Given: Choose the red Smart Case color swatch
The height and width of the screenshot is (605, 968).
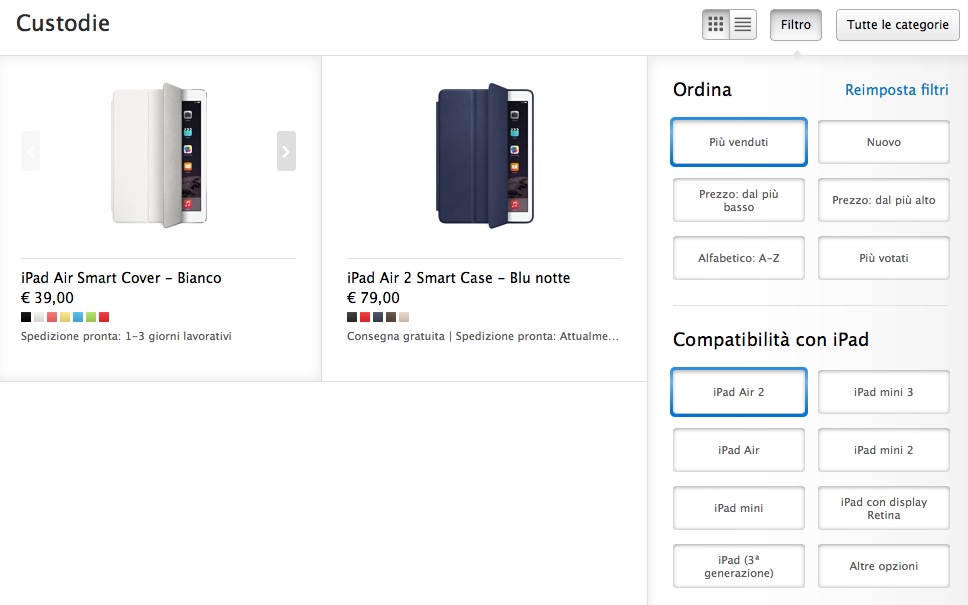Looking at the screenshot, I should coord(365,317).
